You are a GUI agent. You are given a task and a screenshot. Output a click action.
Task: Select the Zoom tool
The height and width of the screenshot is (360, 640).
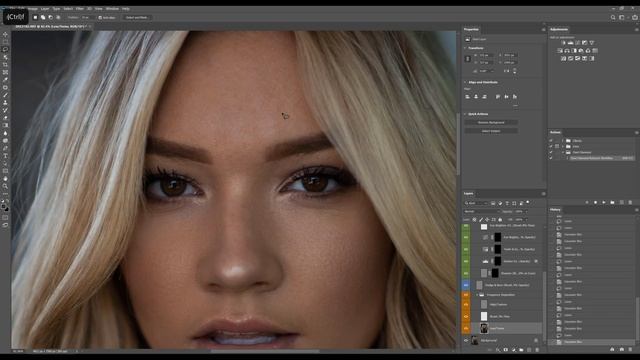tap(5, 186)
